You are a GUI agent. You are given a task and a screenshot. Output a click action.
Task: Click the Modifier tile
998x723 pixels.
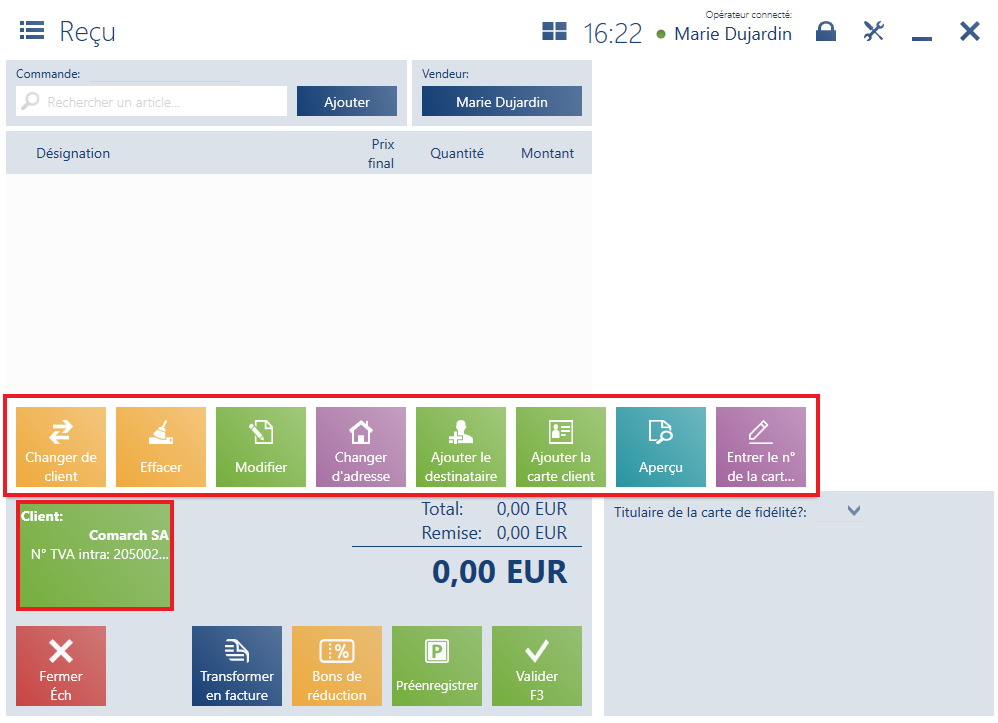pos(261,447)
